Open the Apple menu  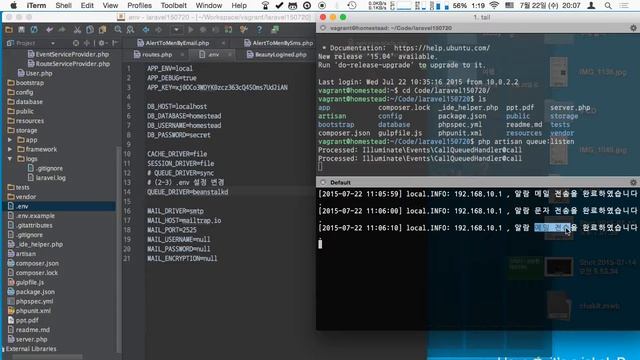coord(13,6)
